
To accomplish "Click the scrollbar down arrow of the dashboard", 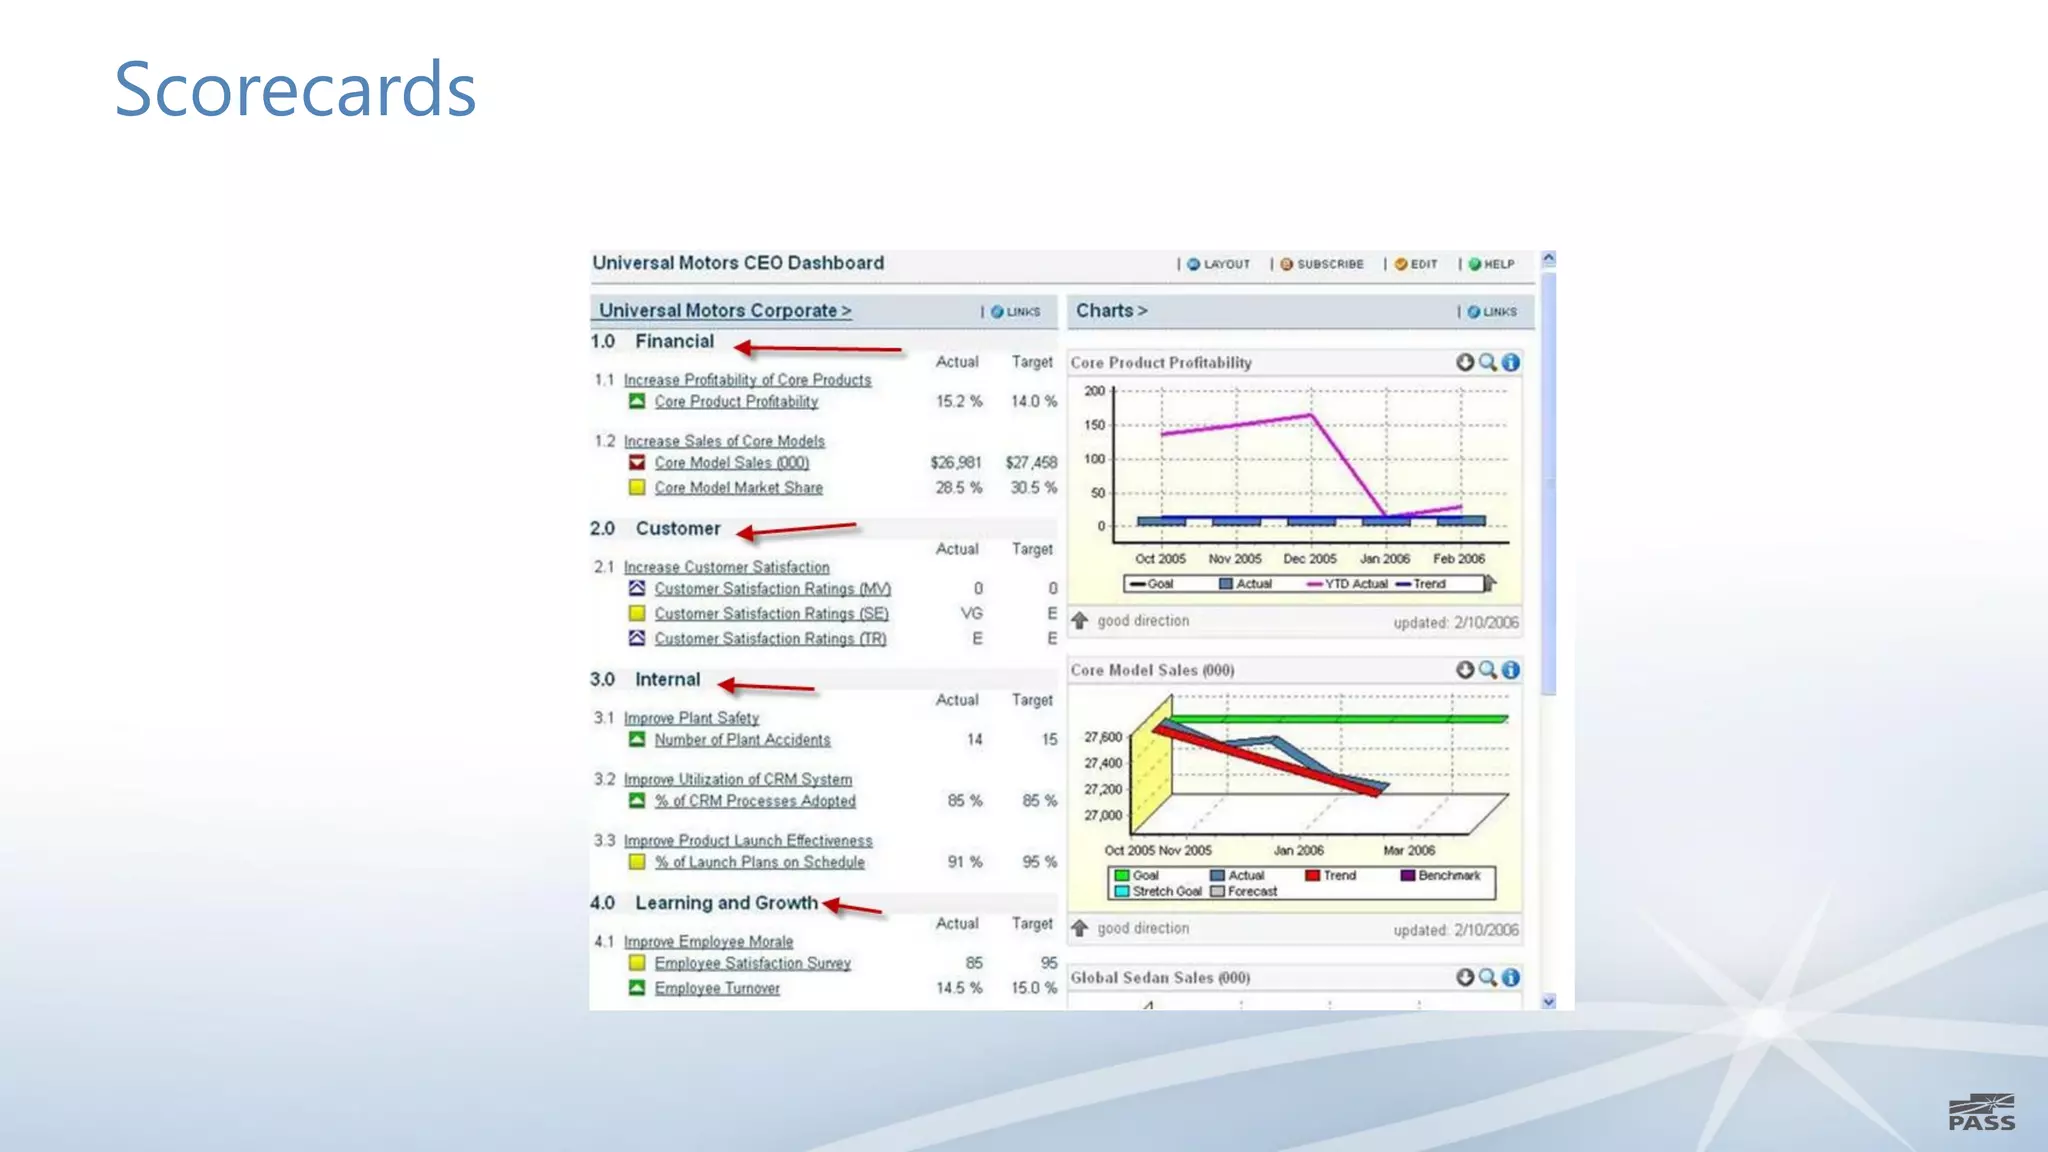I will pyautogui.click(x=1549, y=1001).
